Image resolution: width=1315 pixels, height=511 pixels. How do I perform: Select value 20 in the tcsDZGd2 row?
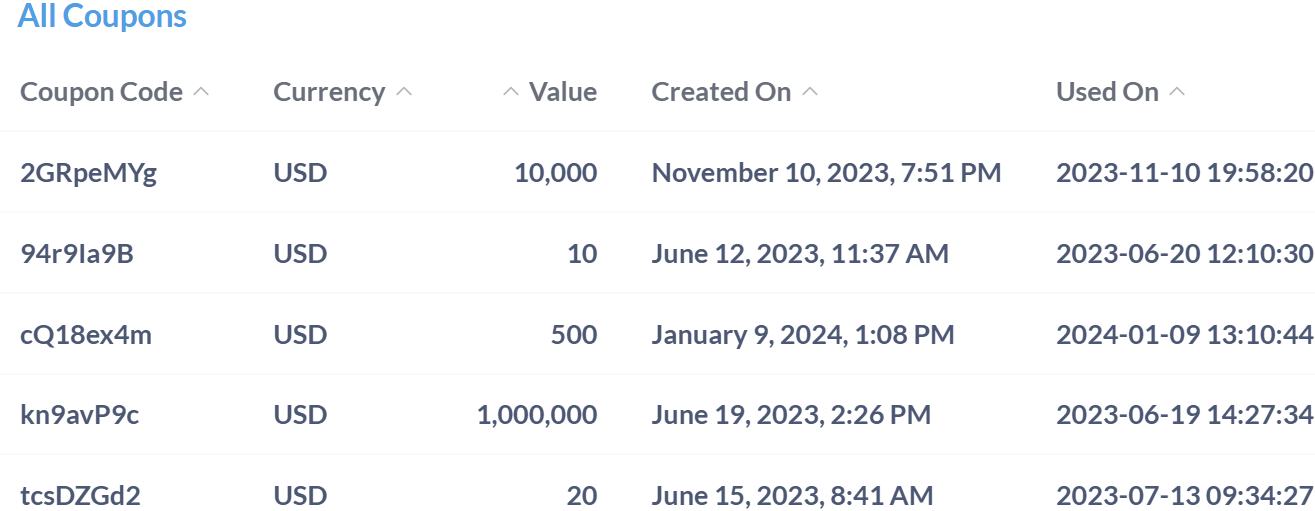582,495
